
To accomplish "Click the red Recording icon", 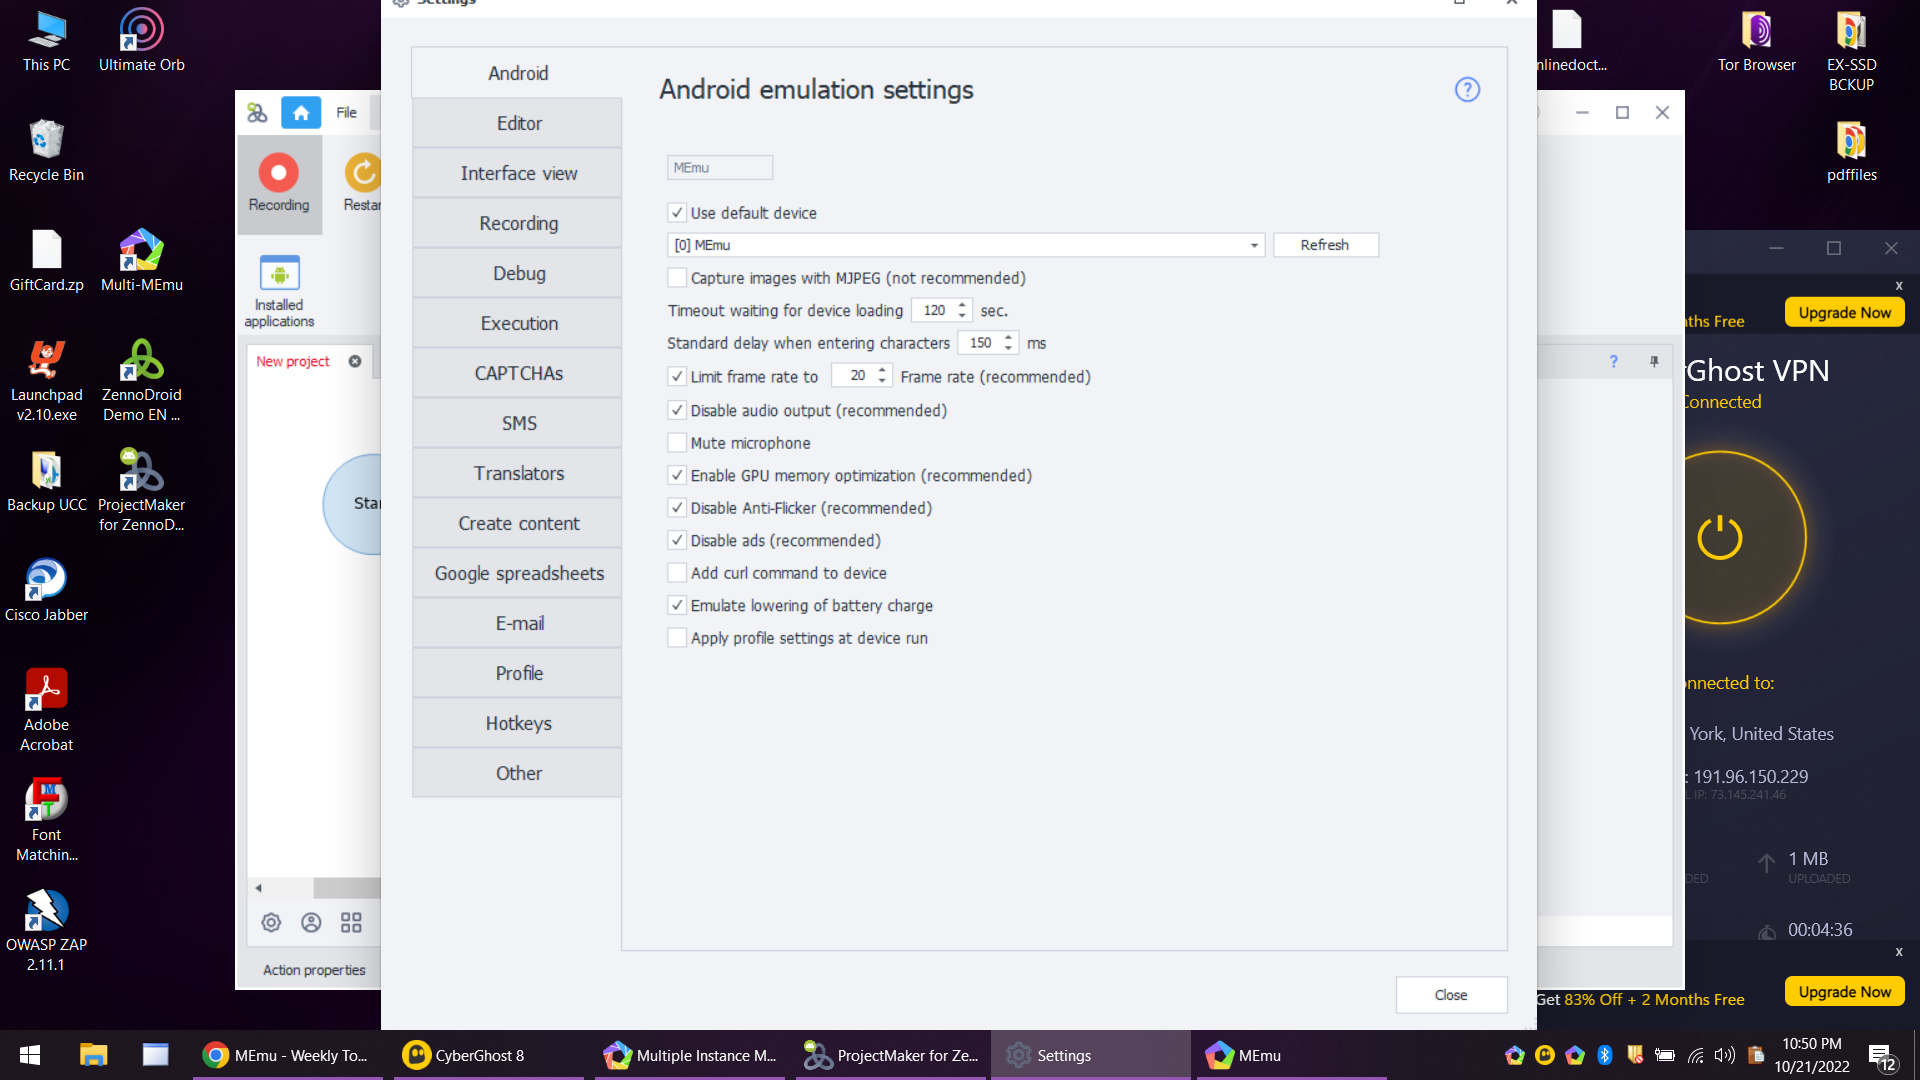I will (x=278, y=173).
